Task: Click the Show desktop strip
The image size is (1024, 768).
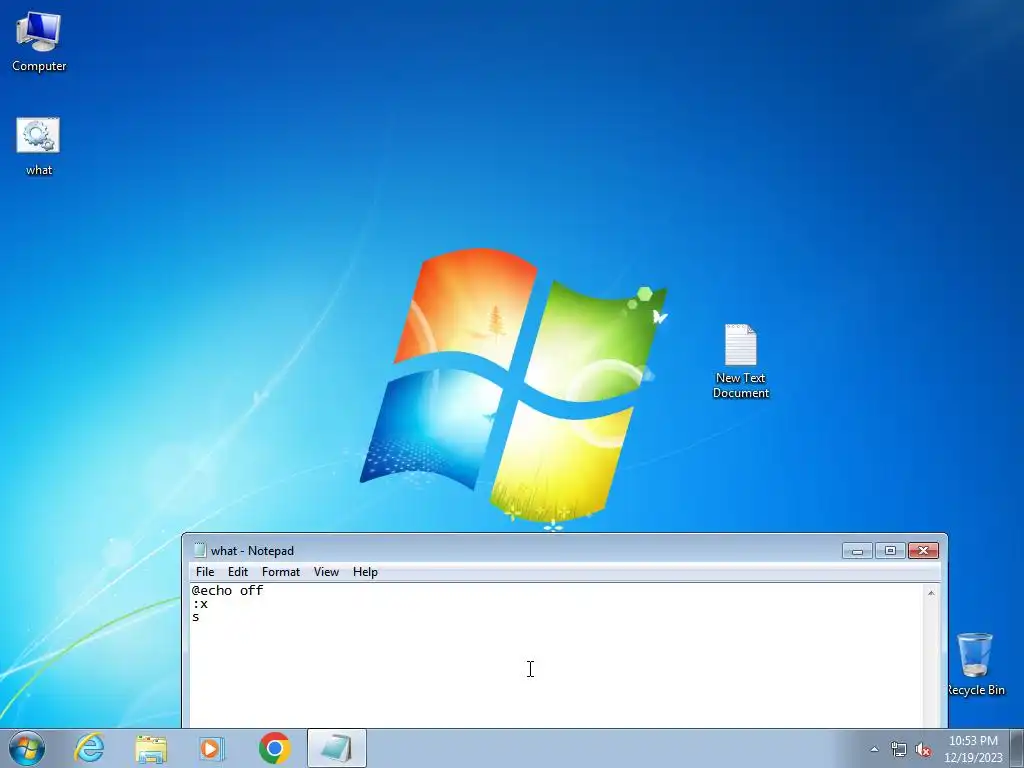Action: 1017,748
